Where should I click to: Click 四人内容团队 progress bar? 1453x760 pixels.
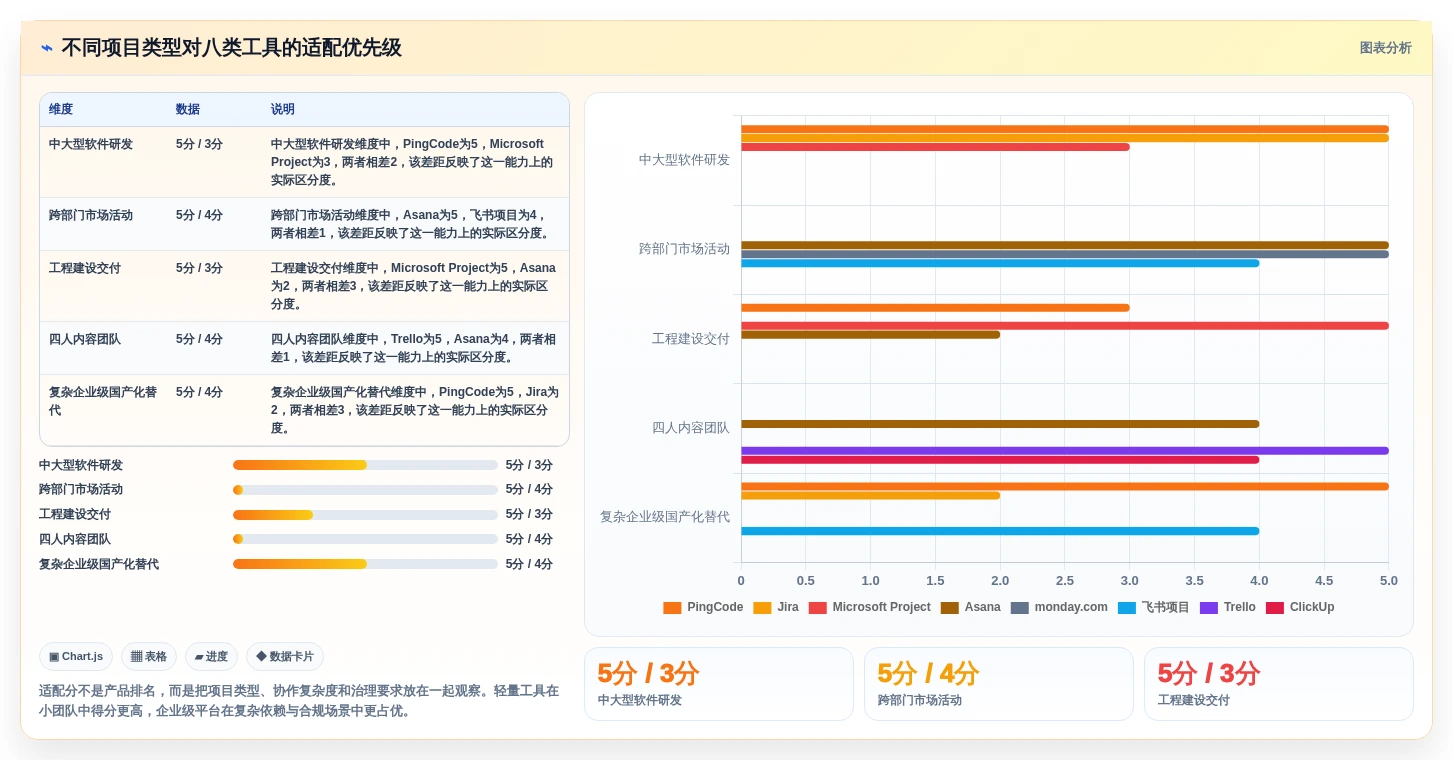[x=365, y=539]
